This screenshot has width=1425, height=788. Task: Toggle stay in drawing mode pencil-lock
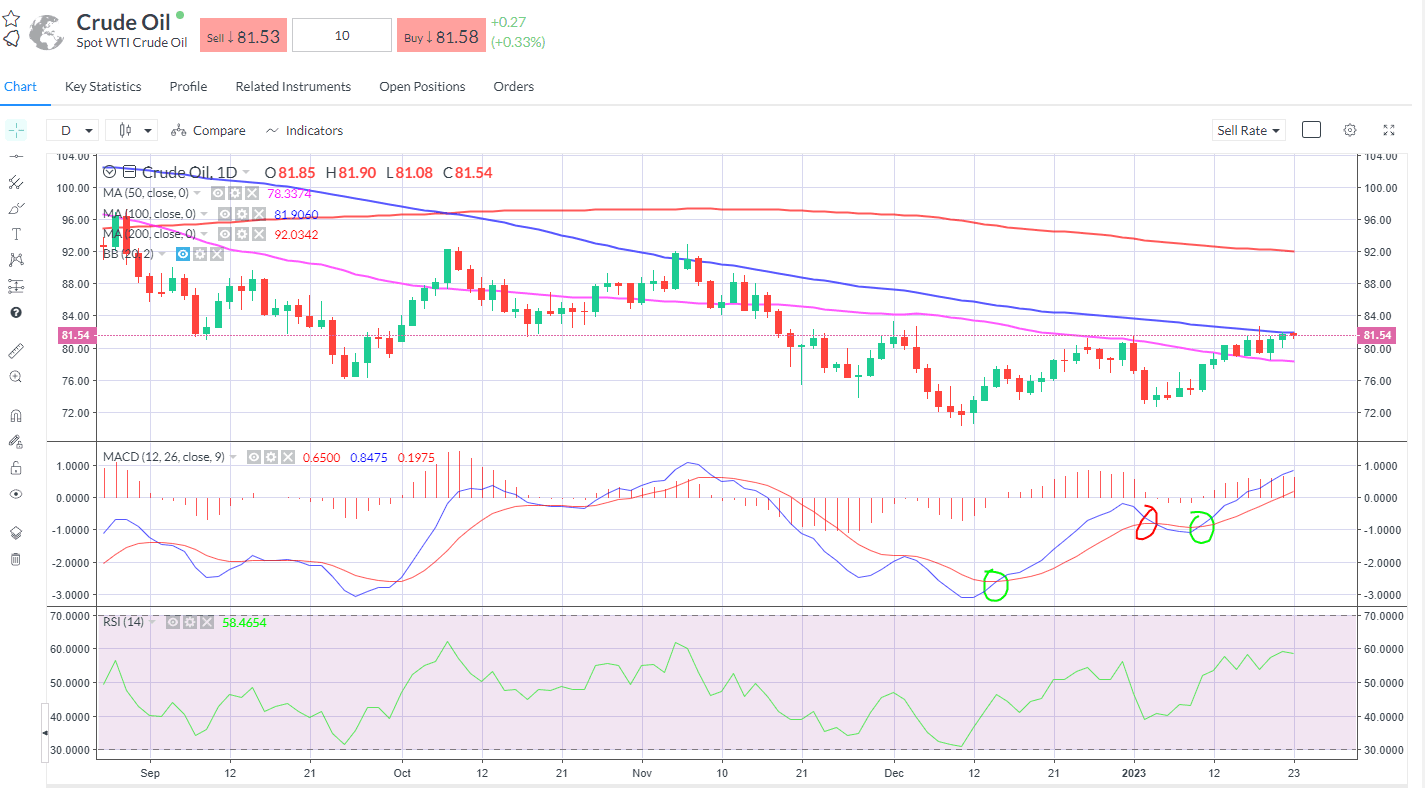[x=16, y=441]
